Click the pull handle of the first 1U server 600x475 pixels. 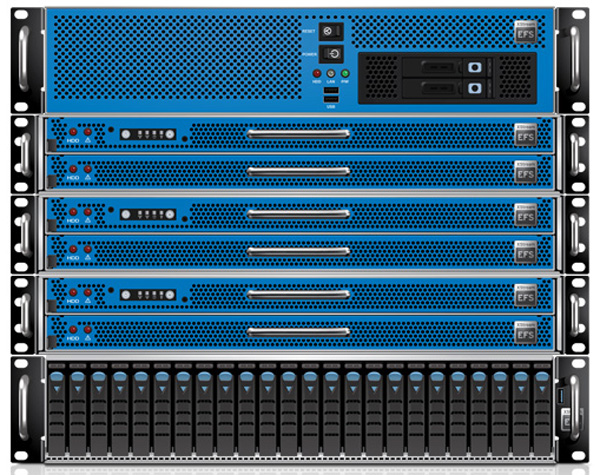point(298,134)
